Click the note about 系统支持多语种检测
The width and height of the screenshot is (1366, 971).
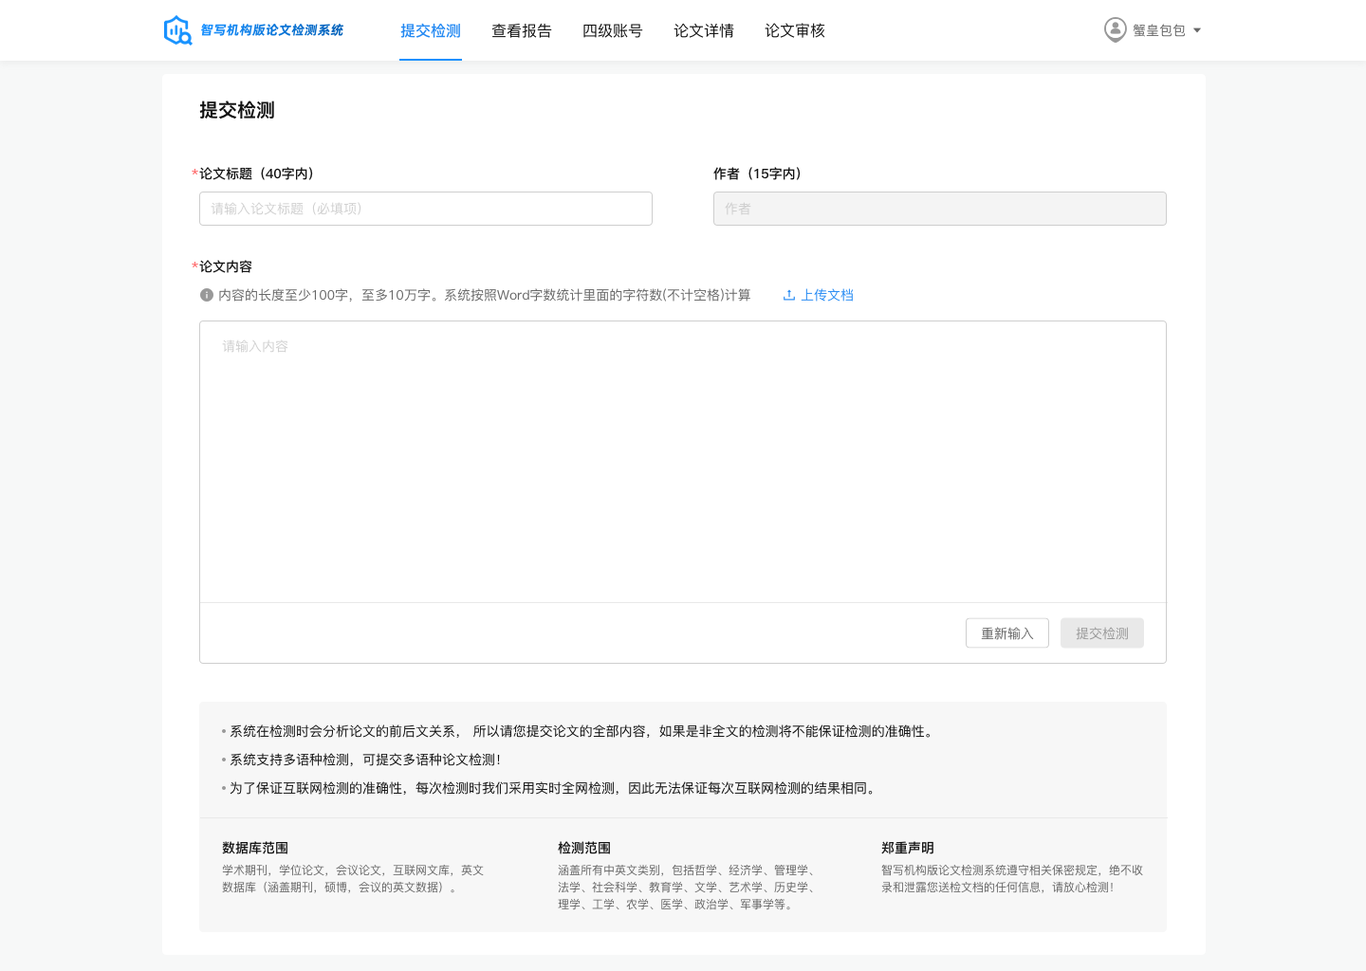pos(365,760)
